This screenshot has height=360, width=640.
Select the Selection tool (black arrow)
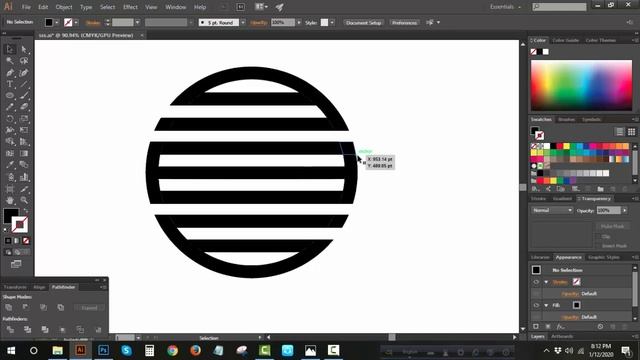(10, 49)
